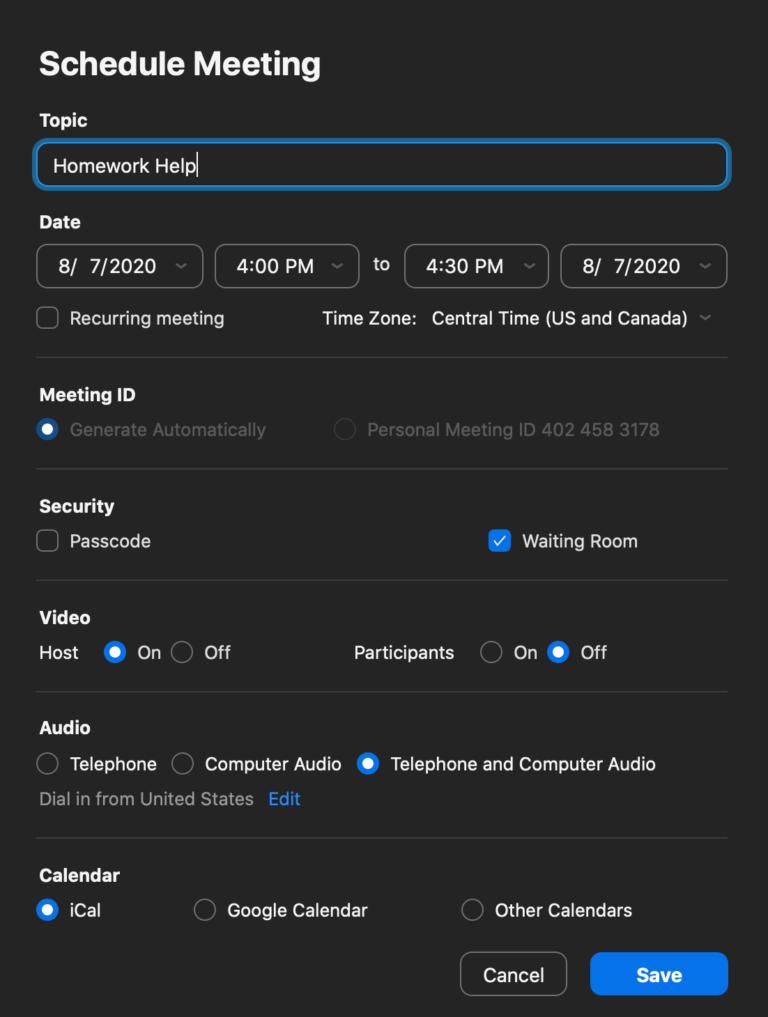
Task: Save the scheduled meeting
Action: [x=658, y=975]
